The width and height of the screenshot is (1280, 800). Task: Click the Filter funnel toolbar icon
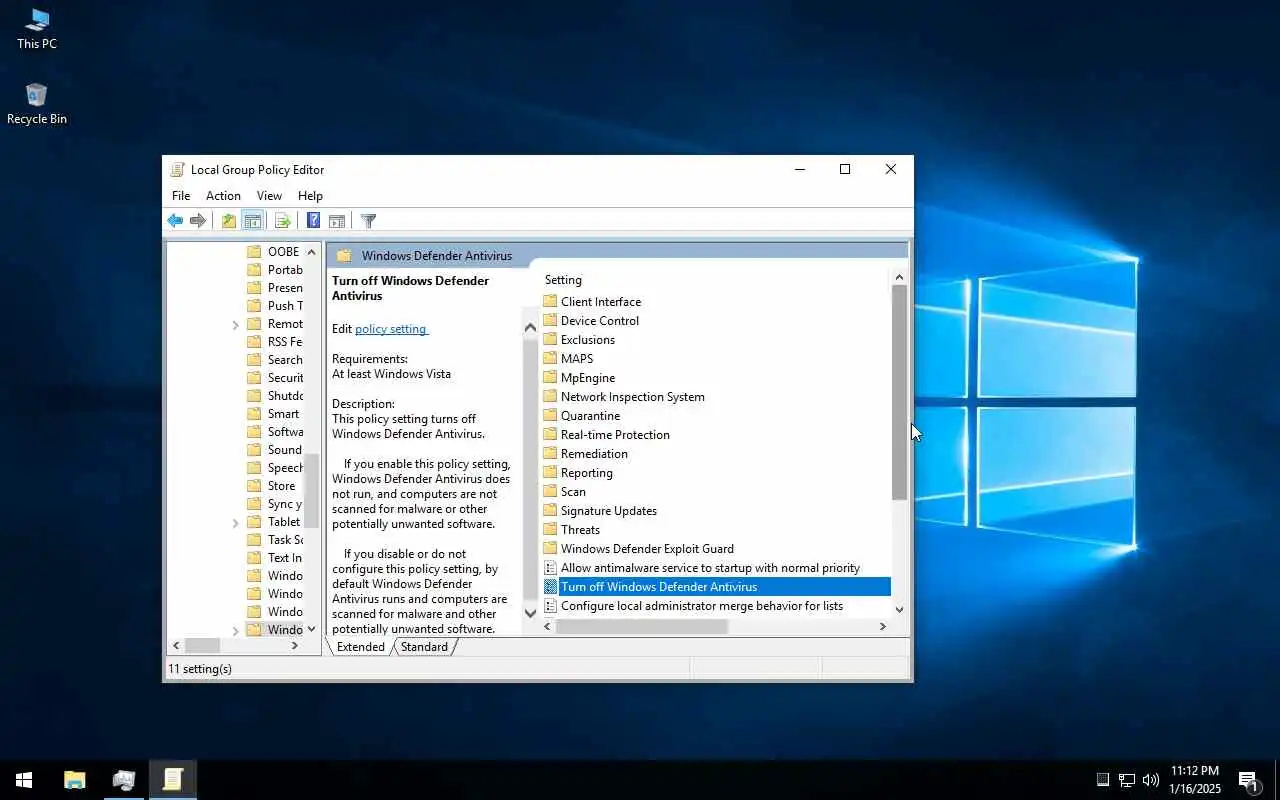(368, 221)
